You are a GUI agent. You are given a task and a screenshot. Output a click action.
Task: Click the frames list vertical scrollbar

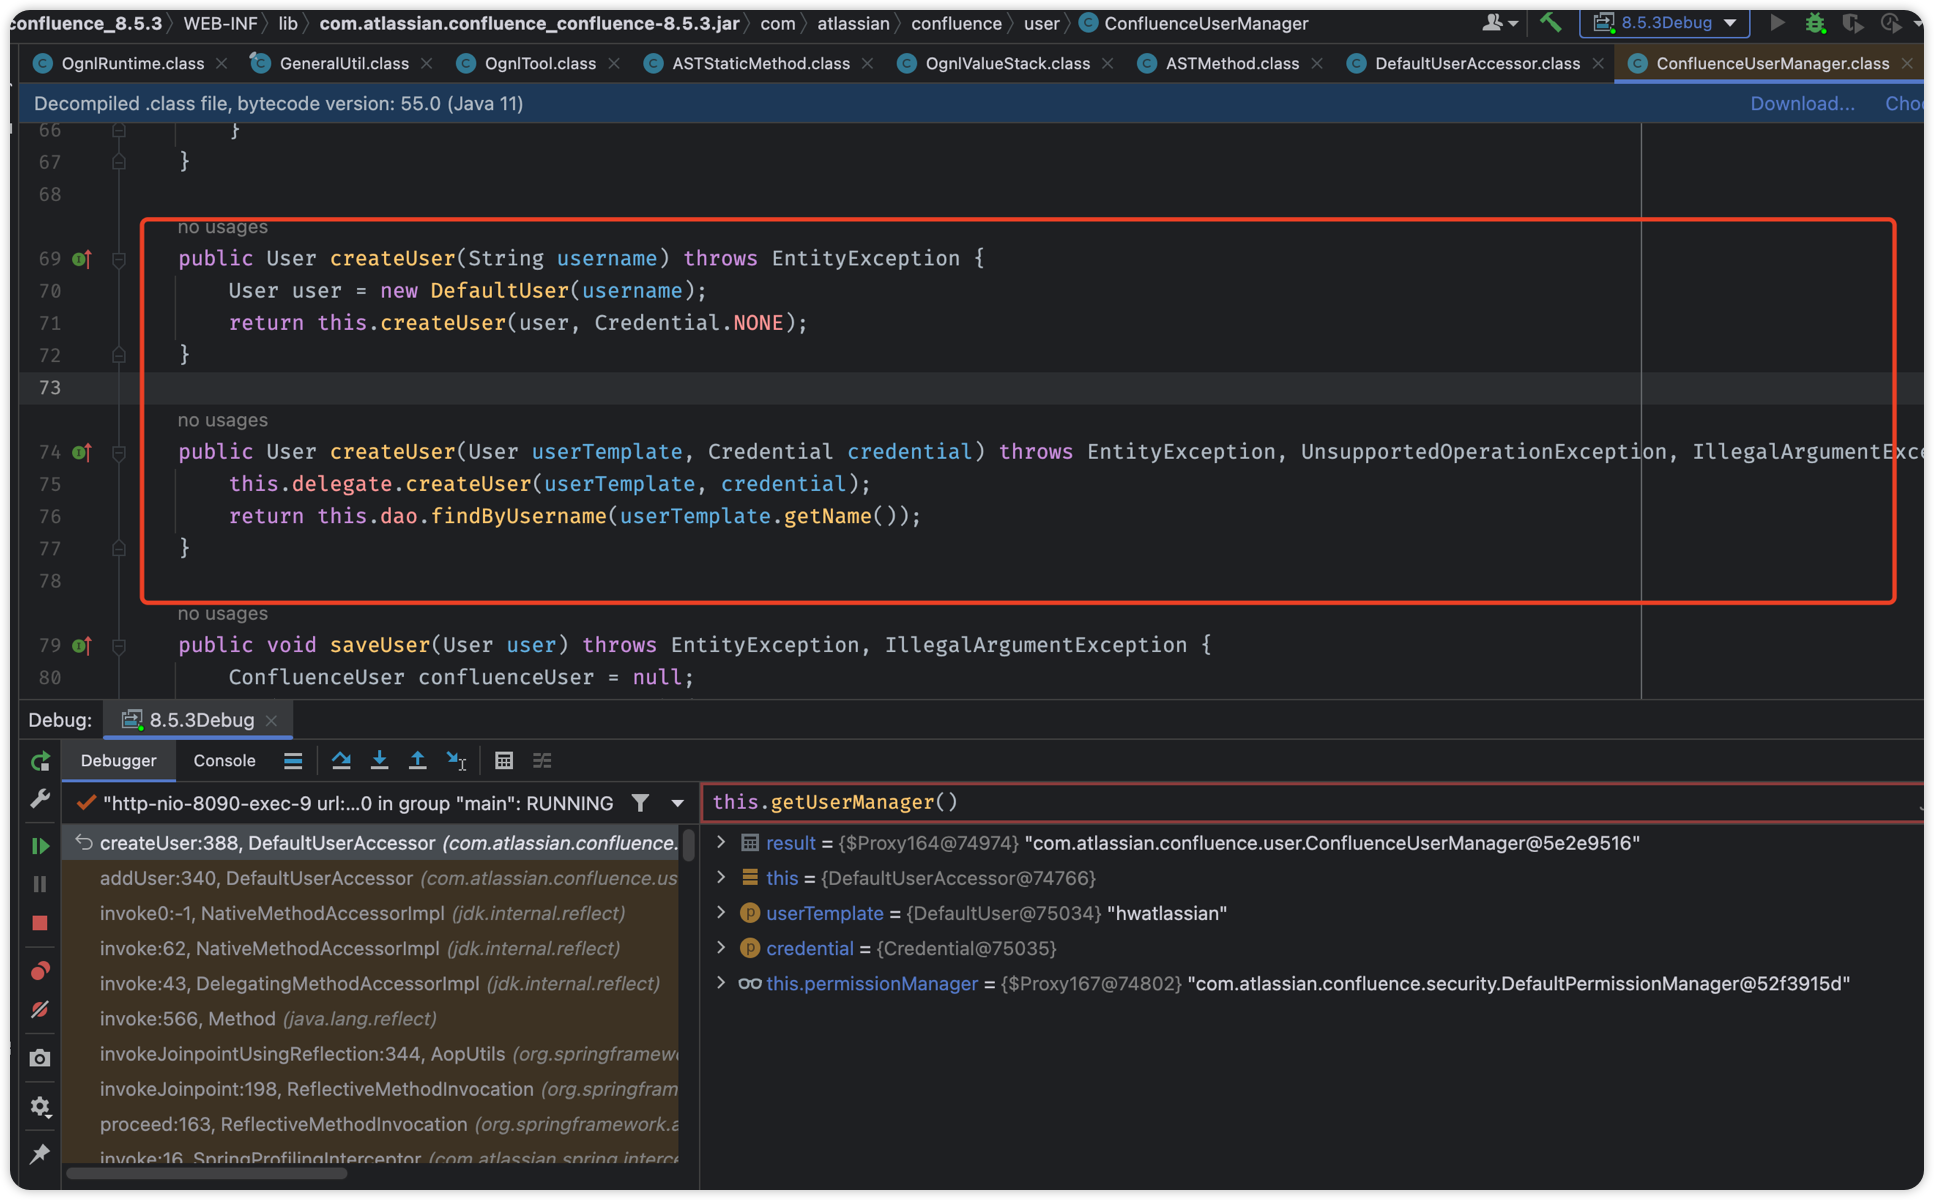tap(688, 844)
